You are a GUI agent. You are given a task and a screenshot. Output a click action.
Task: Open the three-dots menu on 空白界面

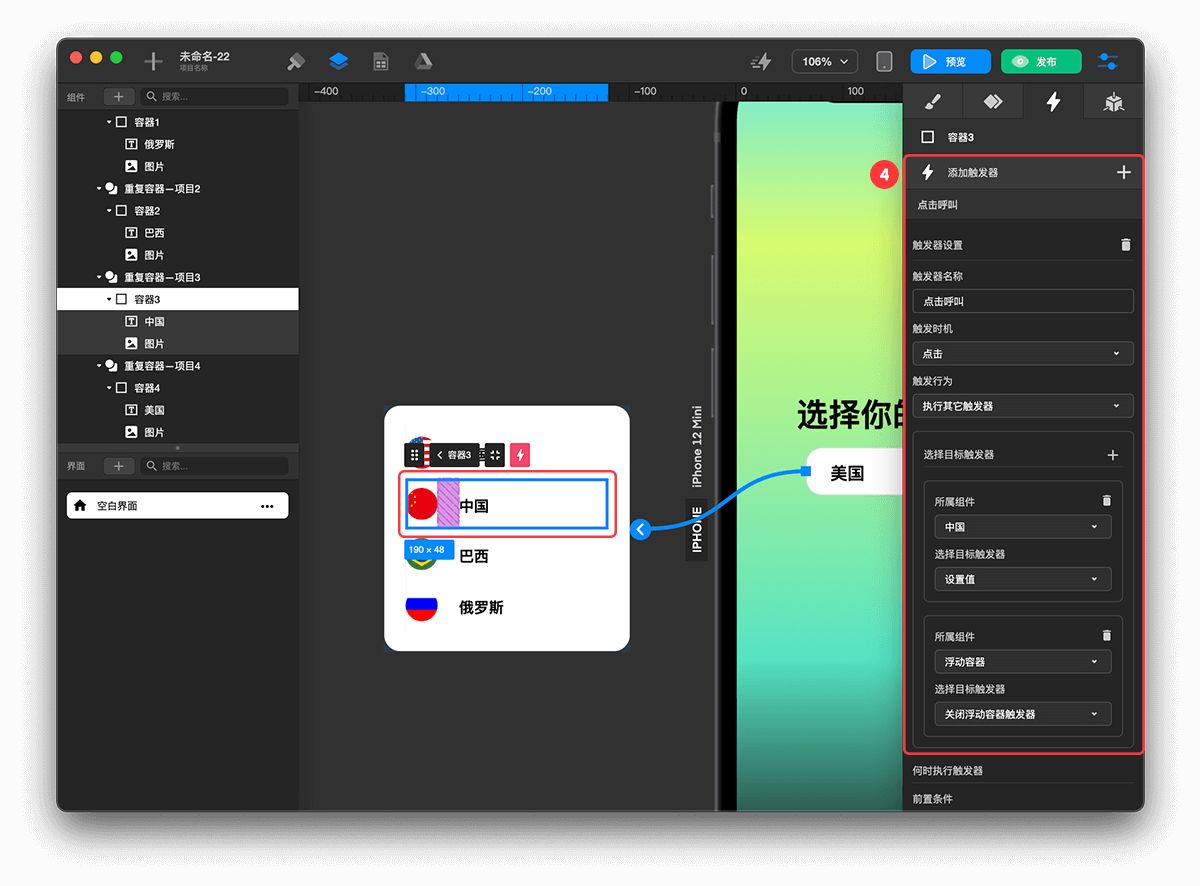pyautogui.click(x=267, y=506)
